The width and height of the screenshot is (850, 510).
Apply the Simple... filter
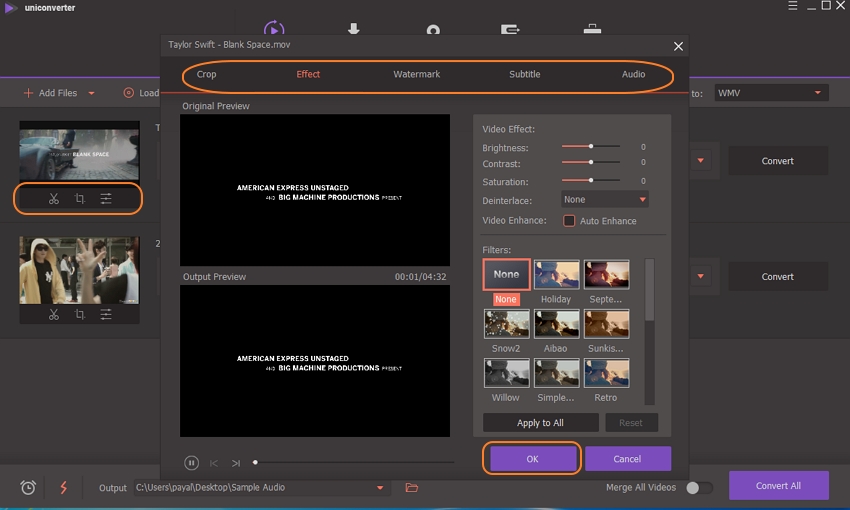[556, 373]
